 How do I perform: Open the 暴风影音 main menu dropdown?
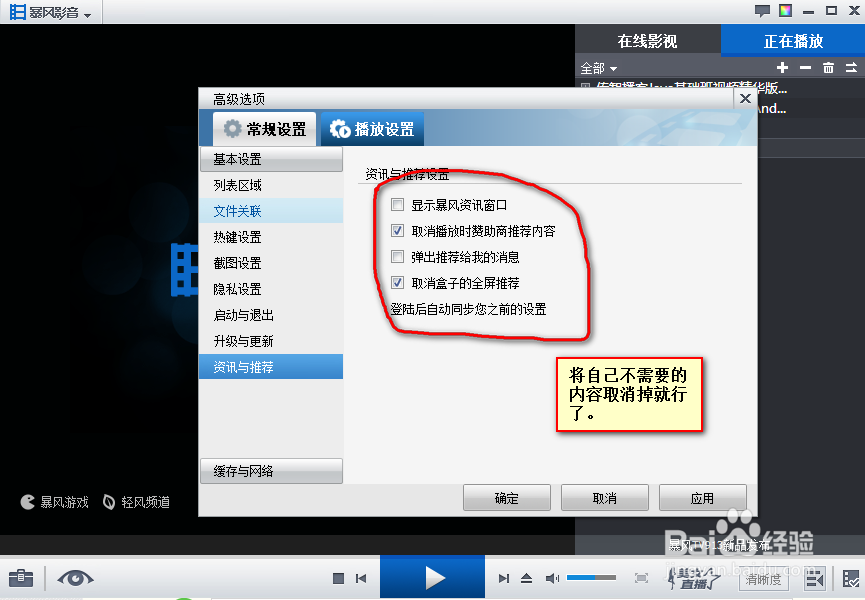[51, 12]
